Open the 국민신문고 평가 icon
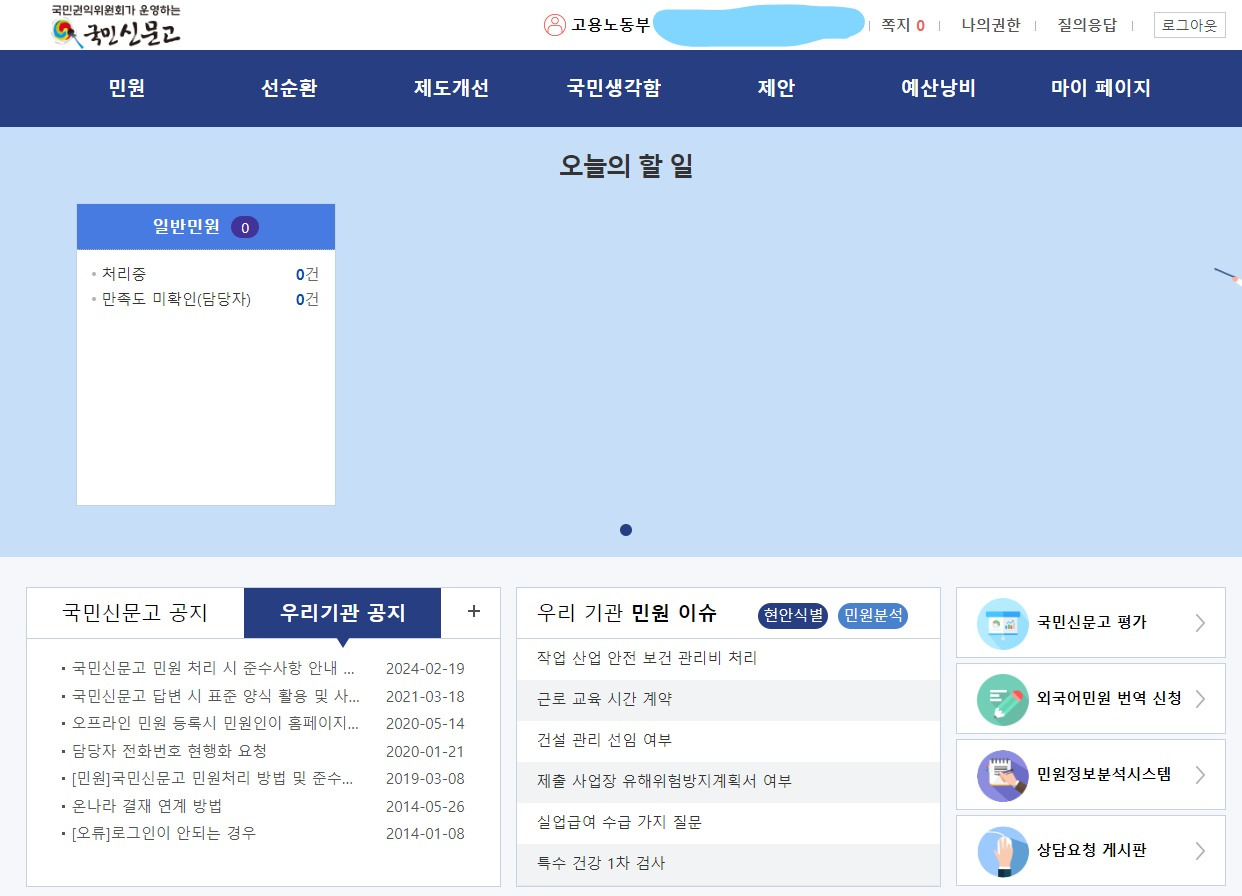 (1001, 623)
